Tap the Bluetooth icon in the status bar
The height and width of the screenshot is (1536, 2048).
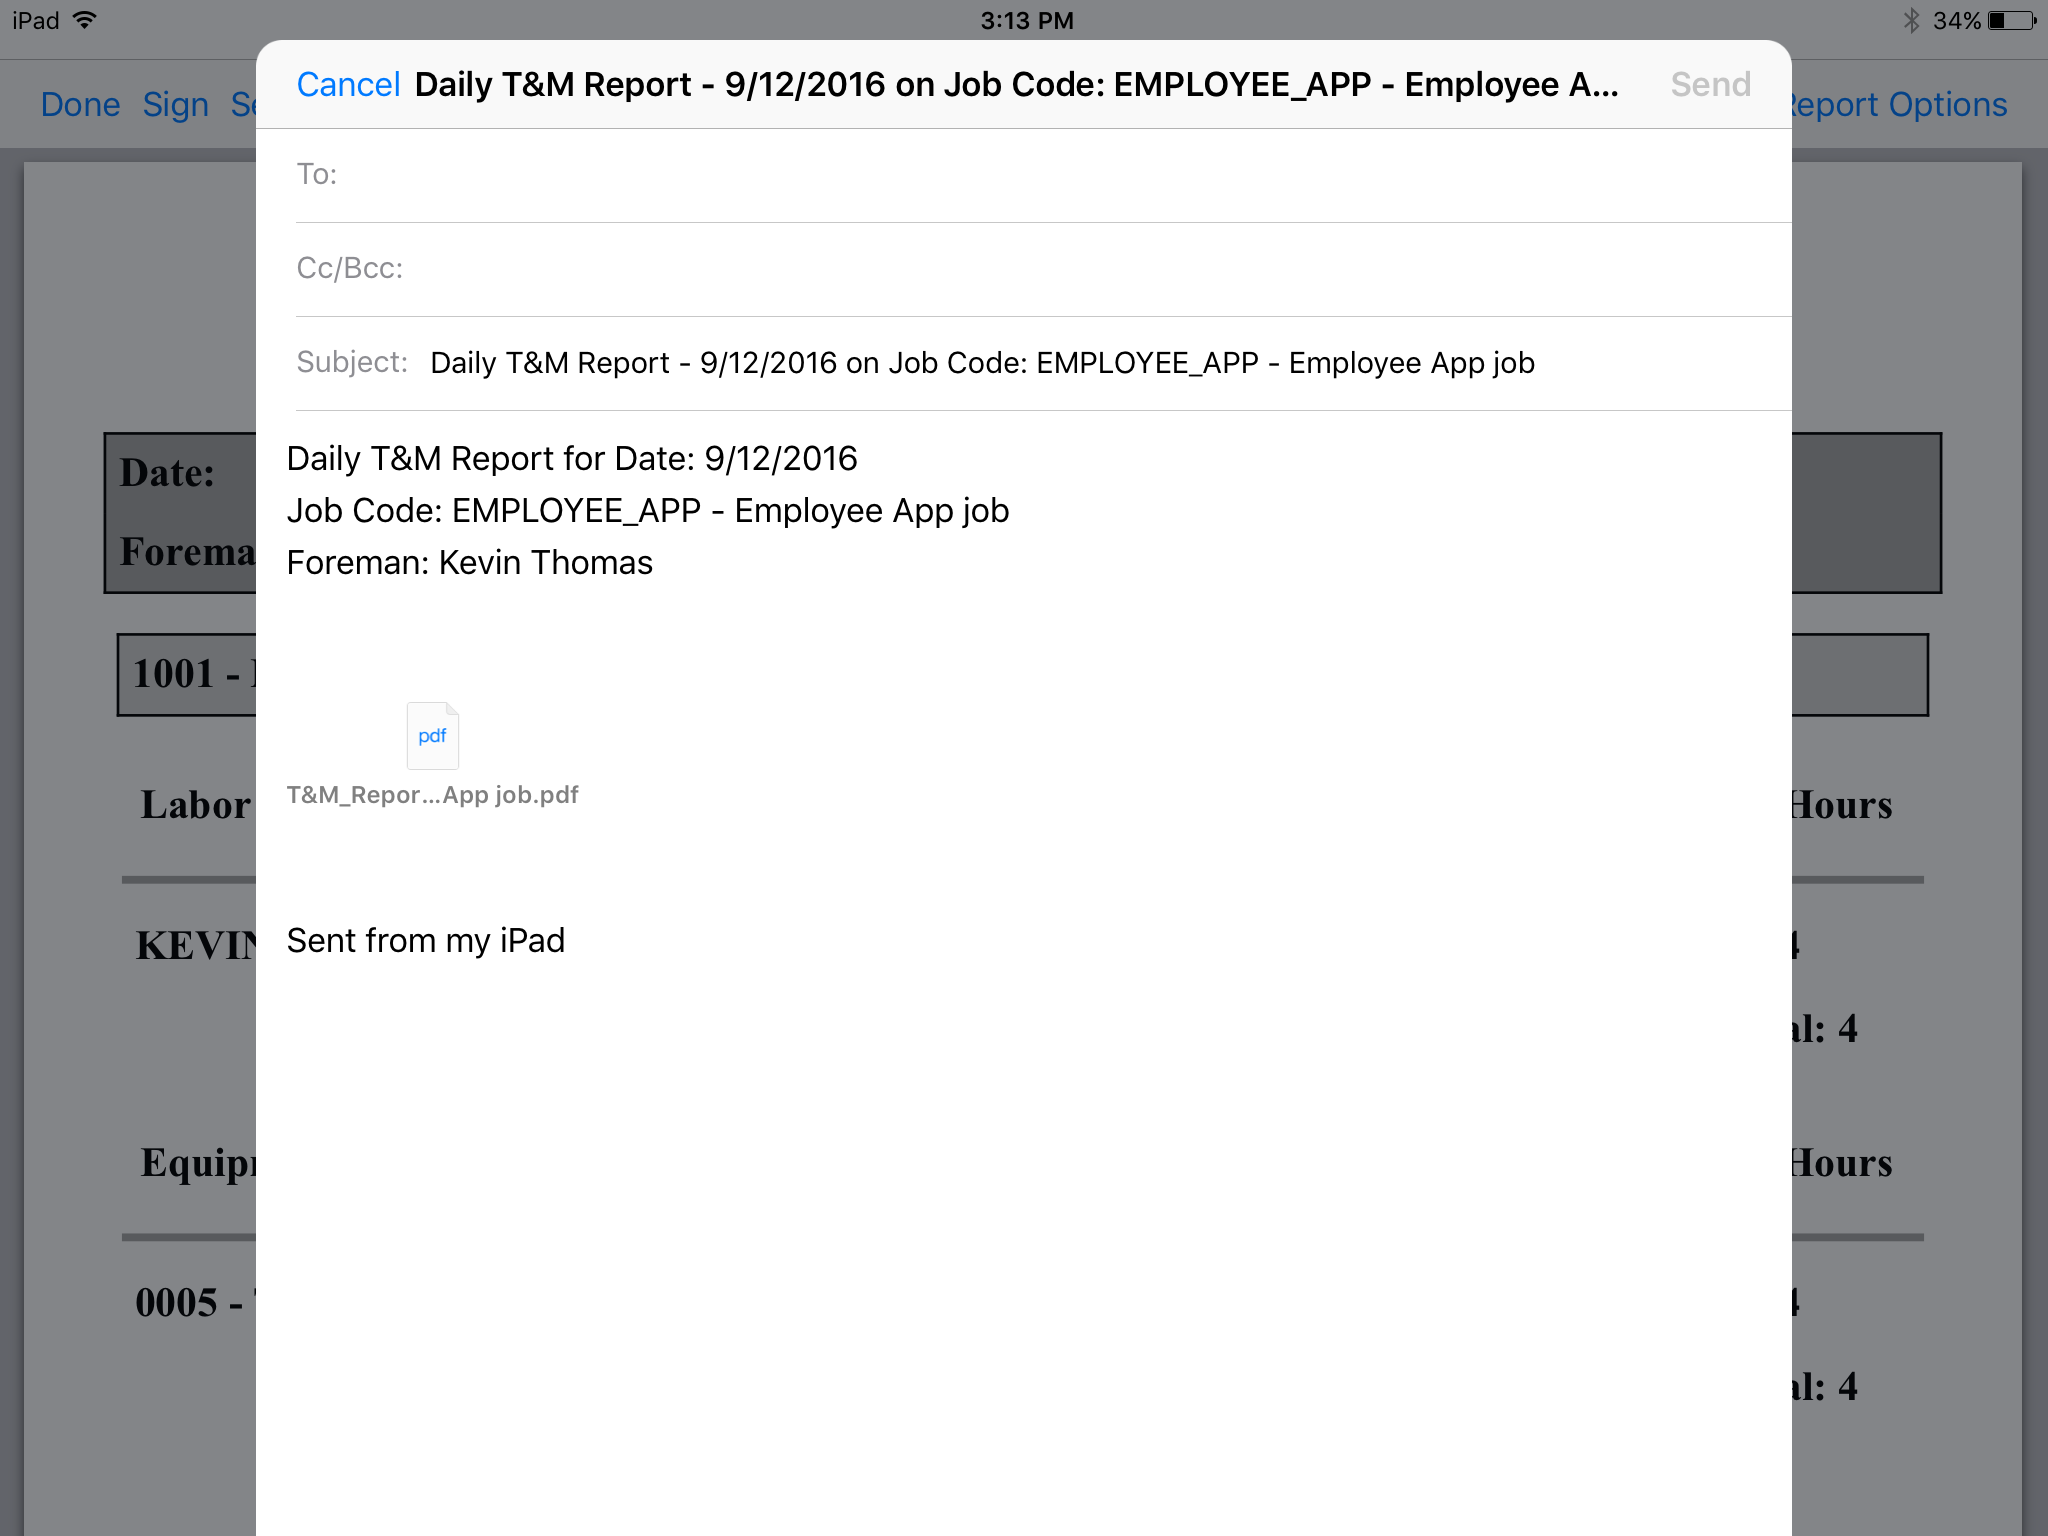1913,18
